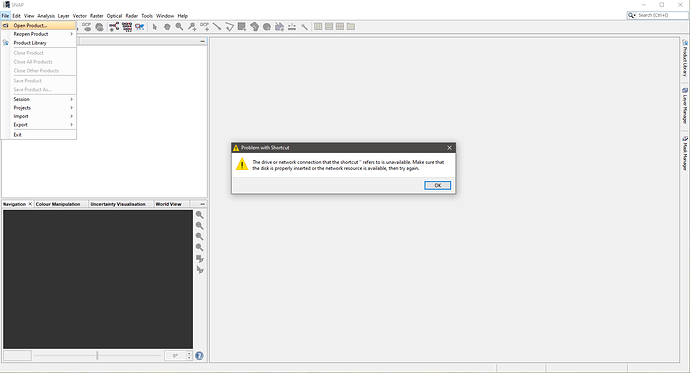Open Navigation panel help icon

point(199,356)
